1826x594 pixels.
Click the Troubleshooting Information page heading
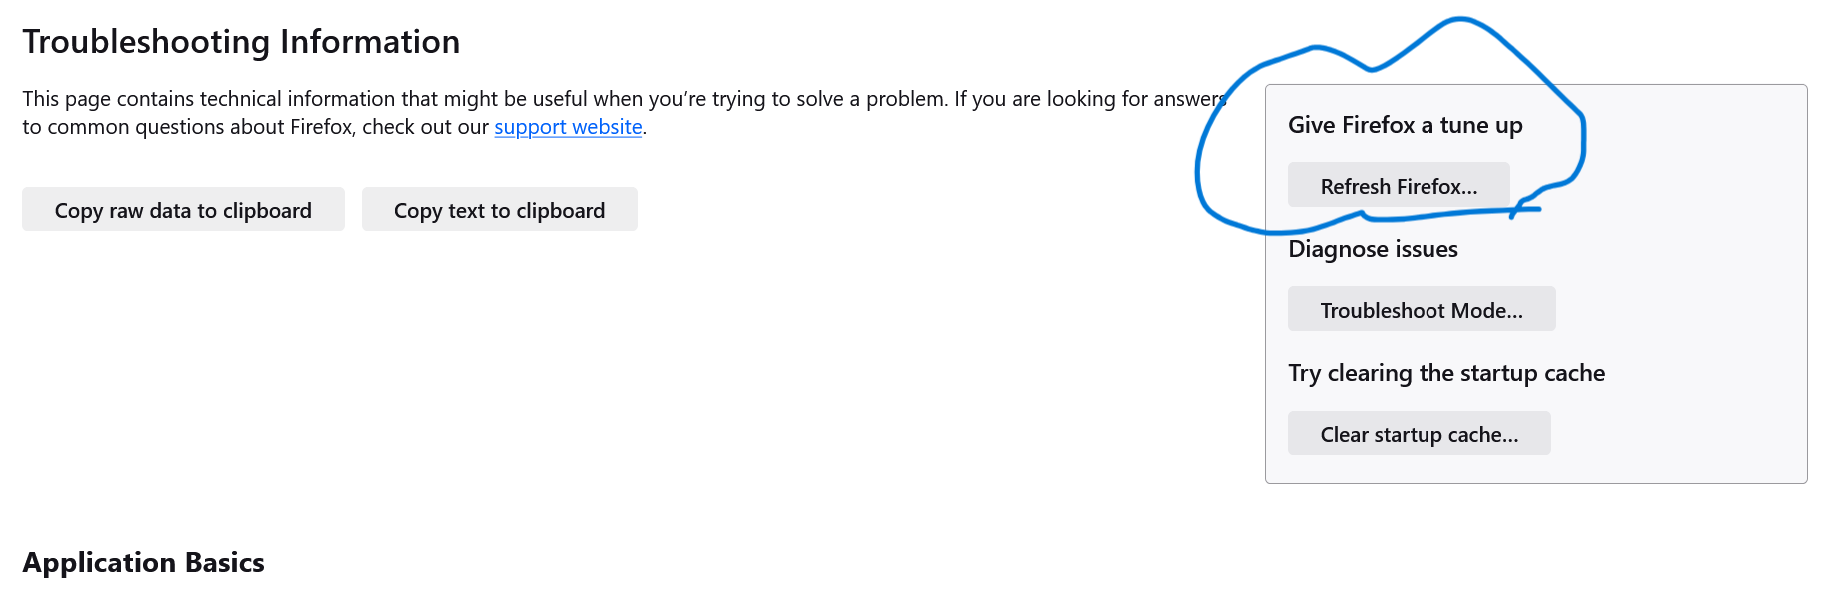241,42
